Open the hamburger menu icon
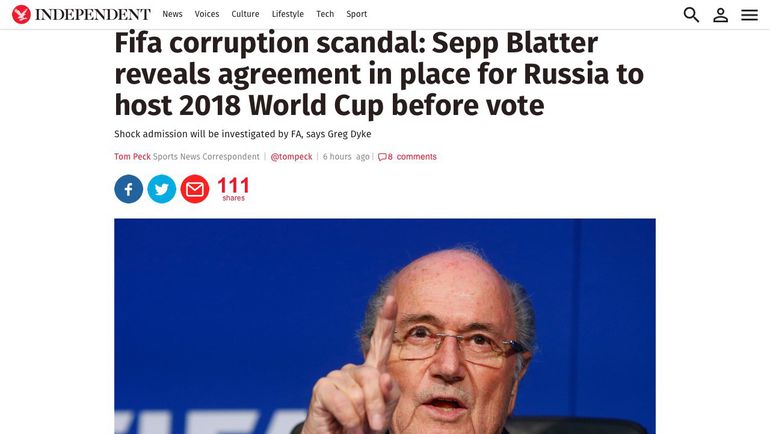Screen dimensions: 770x434 tap(749, 15)
